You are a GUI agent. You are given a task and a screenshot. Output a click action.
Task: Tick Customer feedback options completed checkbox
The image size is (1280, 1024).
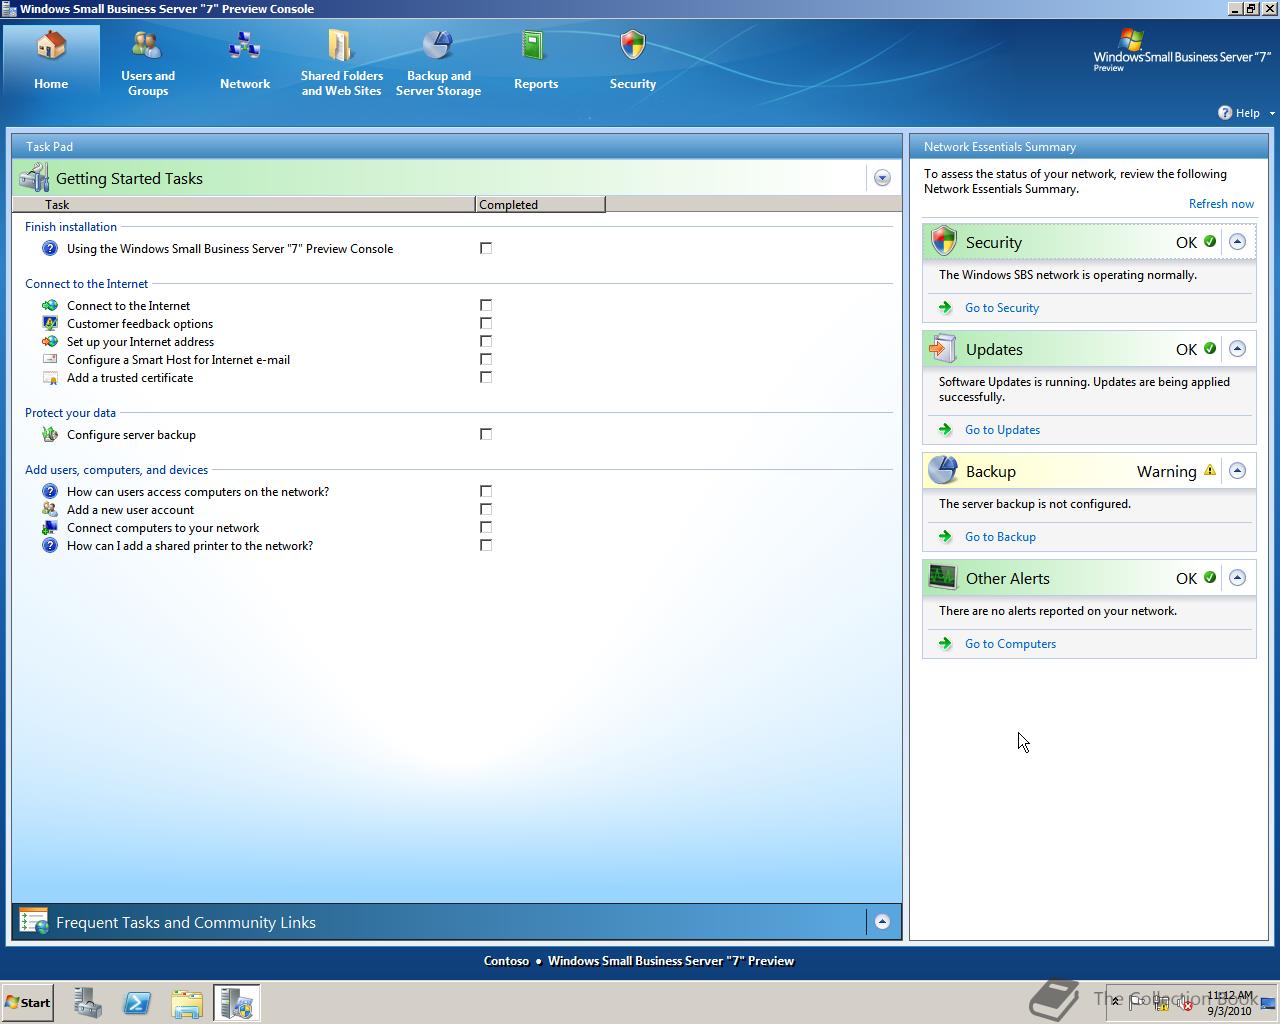pos(486,323)
